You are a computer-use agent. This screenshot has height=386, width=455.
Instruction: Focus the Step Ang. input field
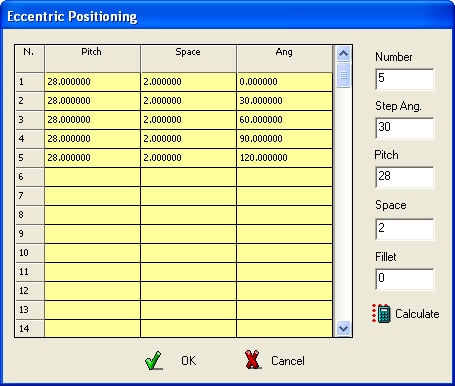coord(405,128)
